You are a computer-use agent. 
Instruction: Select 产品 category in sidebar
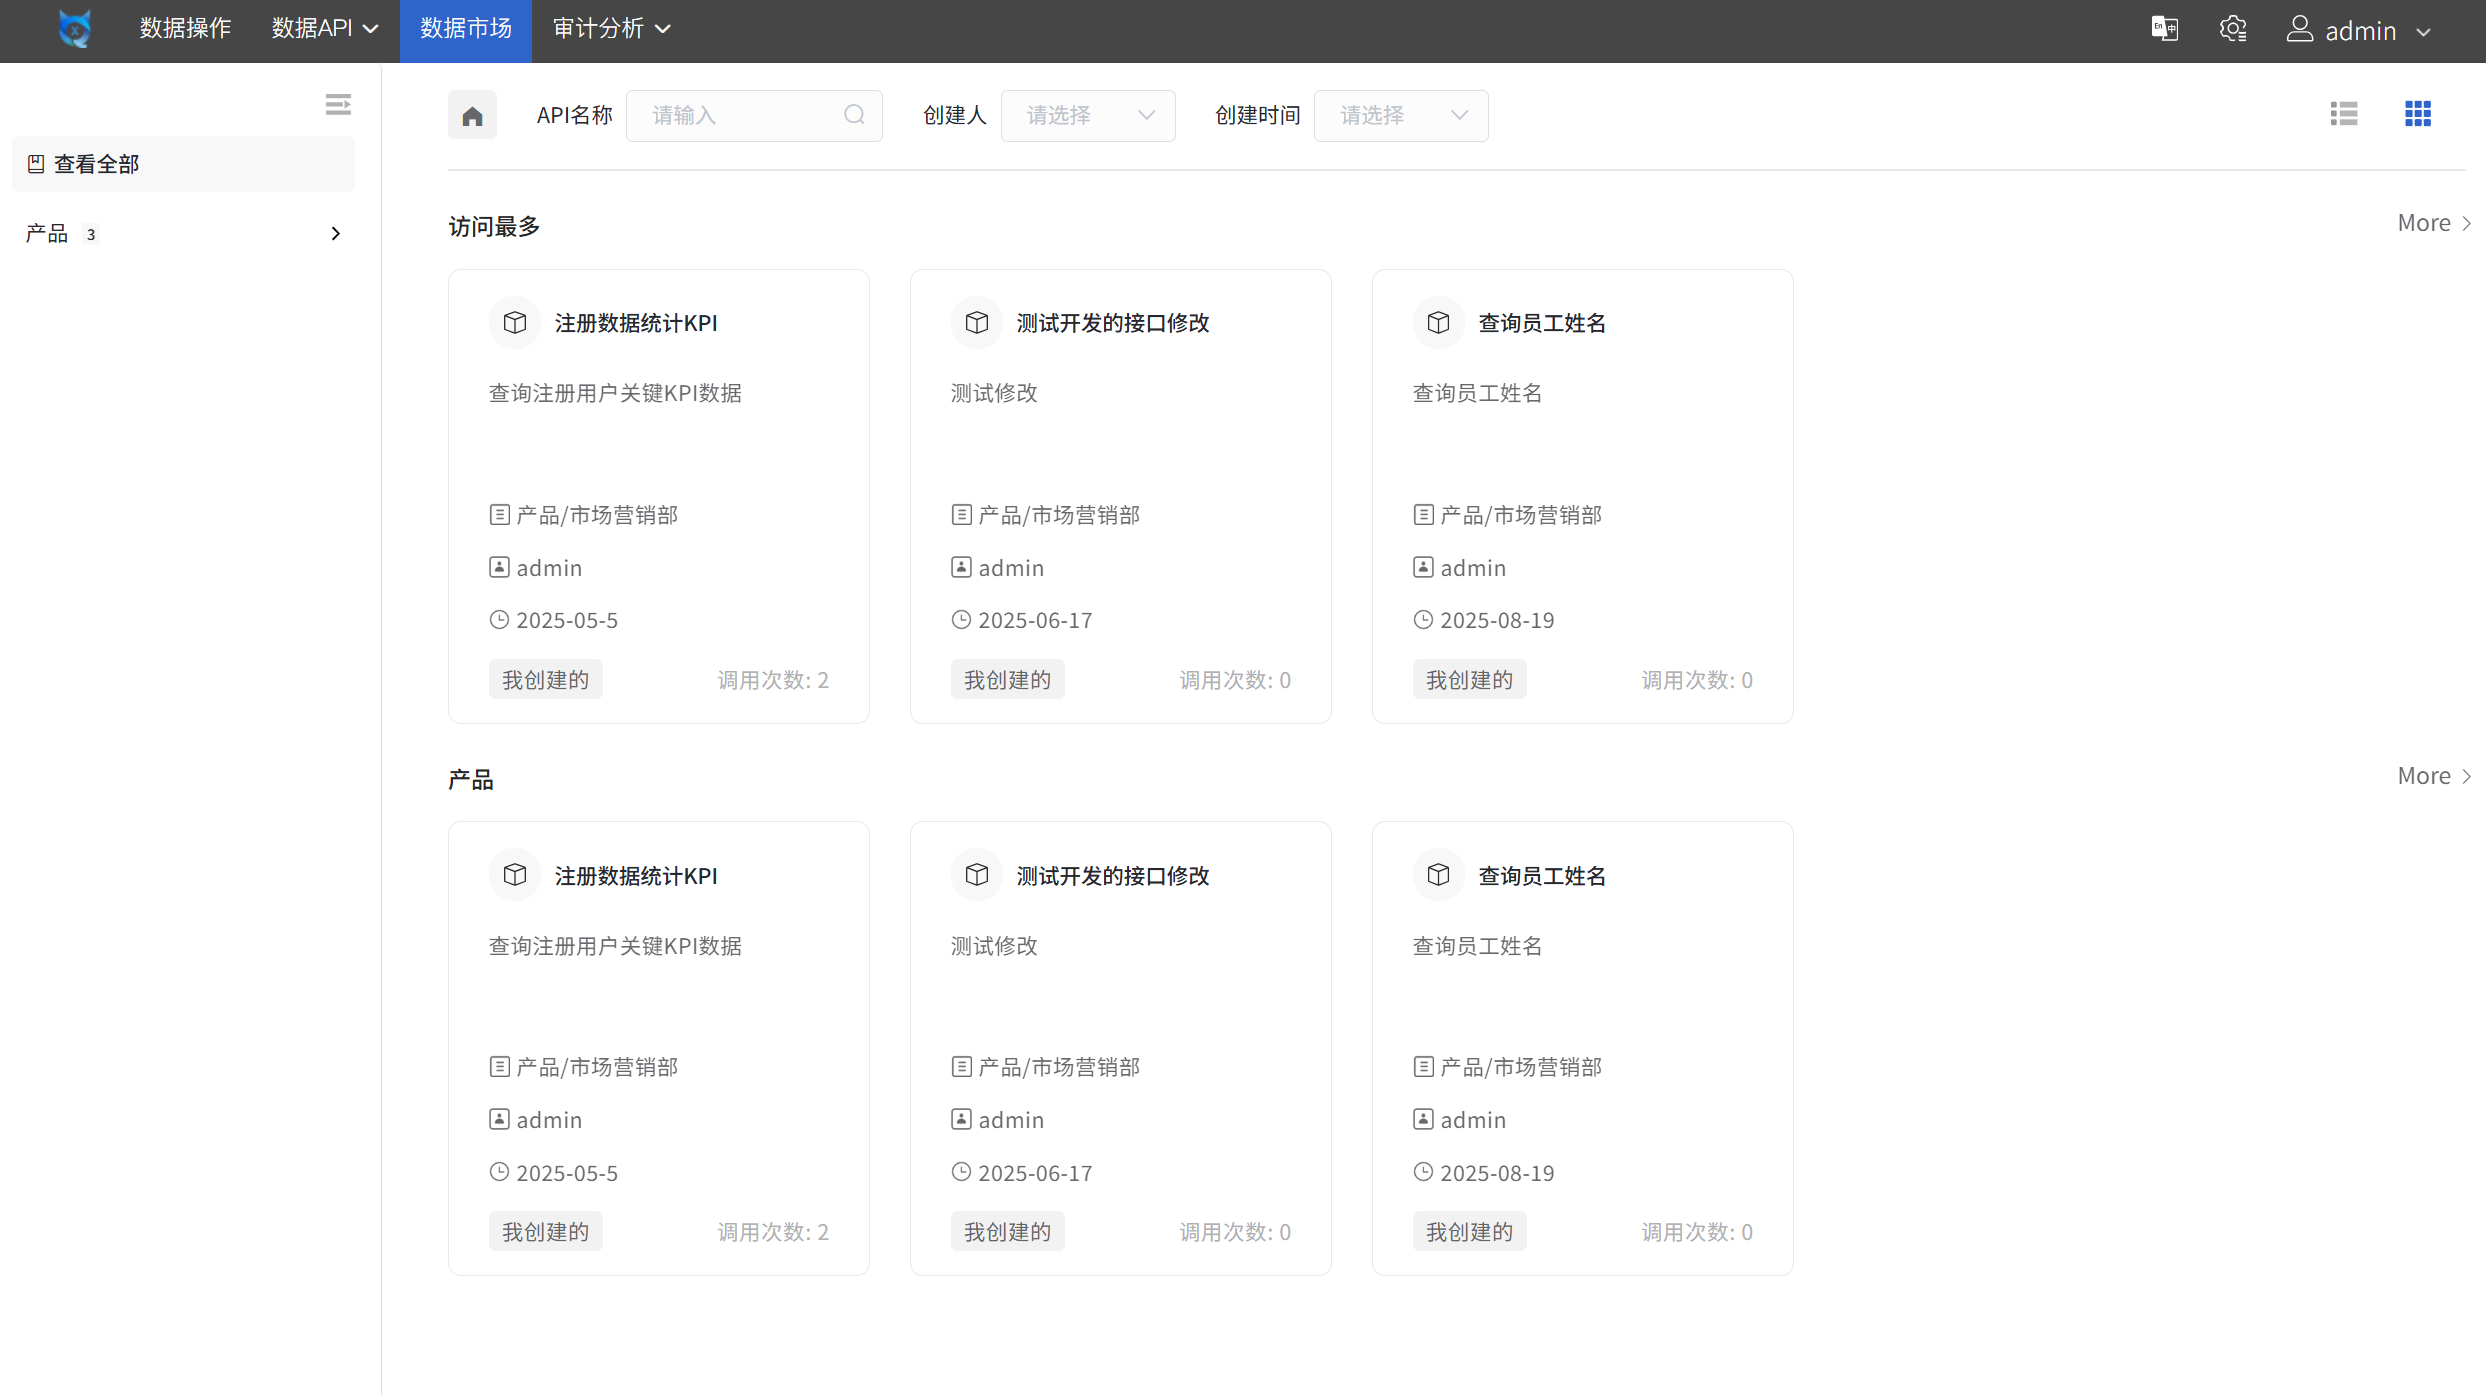coord(183,234)
